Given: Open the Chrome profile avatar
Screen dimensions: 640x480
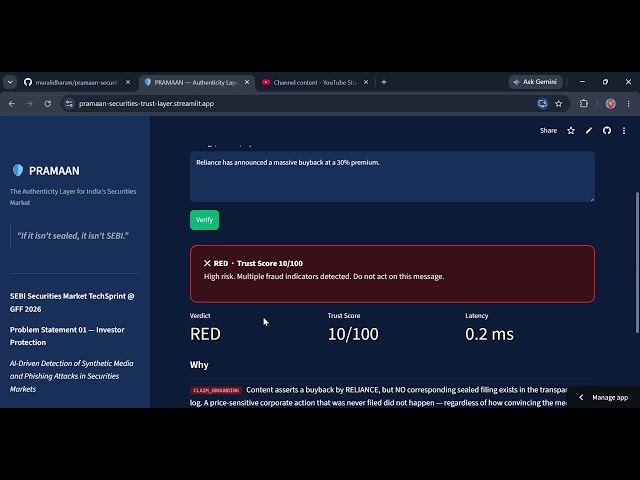Looking at the screenshot, I should (611, 104).
